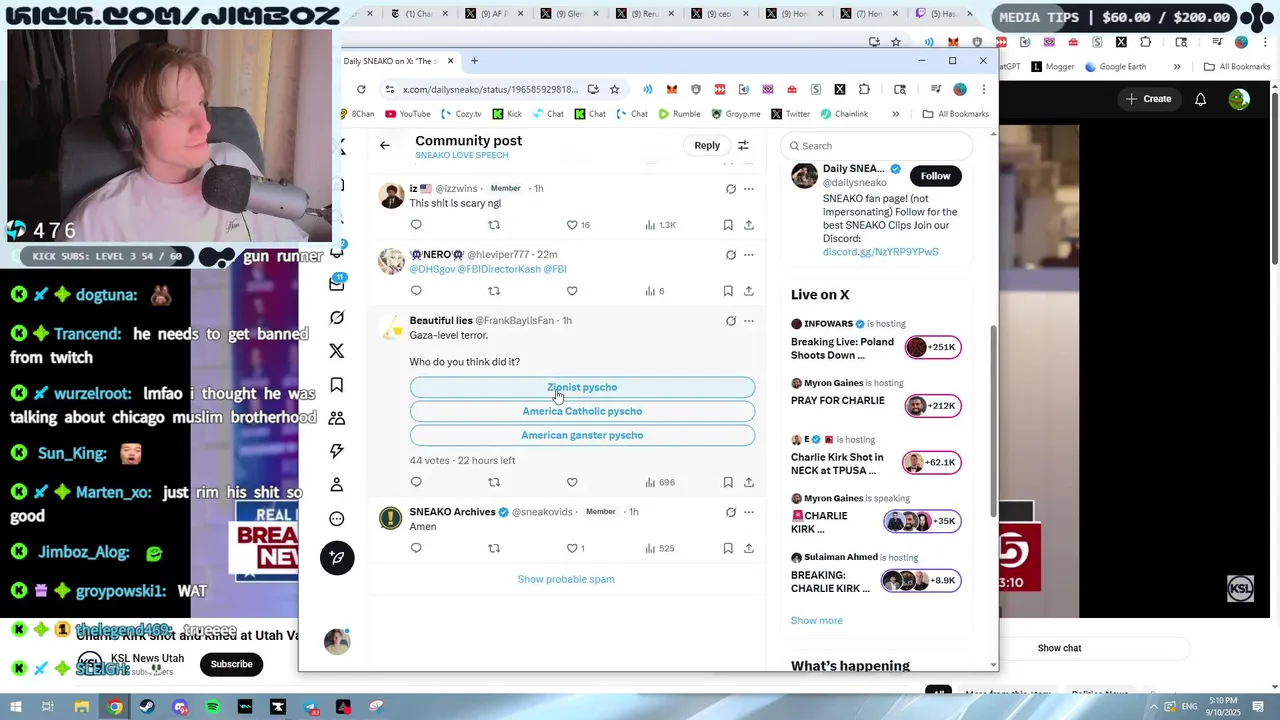This screenshot has height=720, width=1280.
Task: Open the Steam taskbar icon
Action: point(147,707)
